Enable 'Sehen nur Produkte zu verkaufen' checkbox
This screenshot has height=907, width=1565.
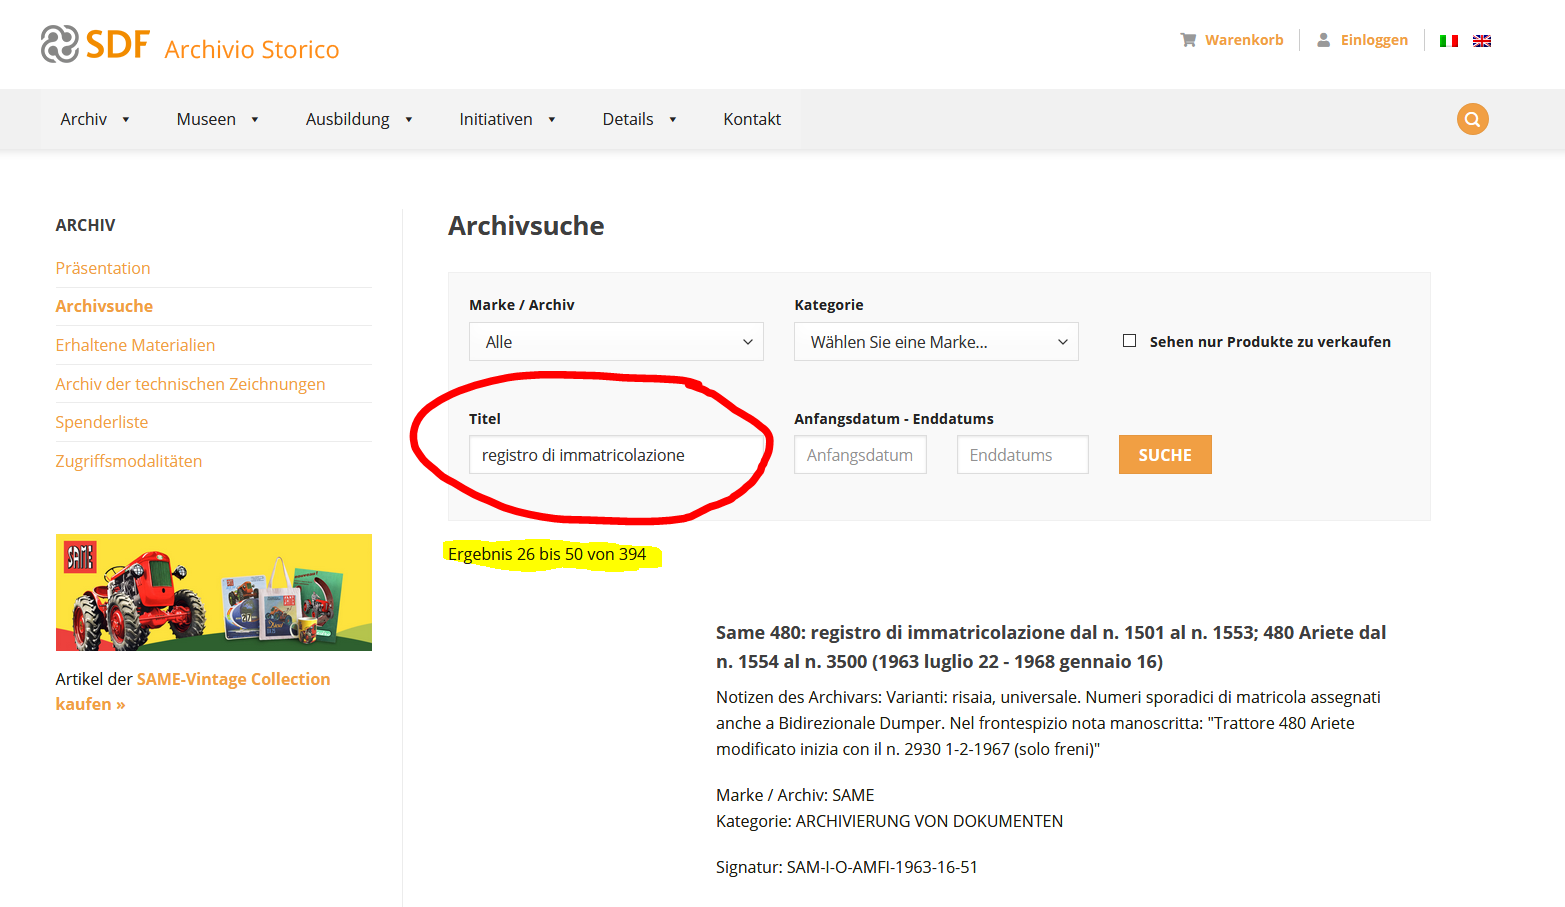tap(1129, 341)
